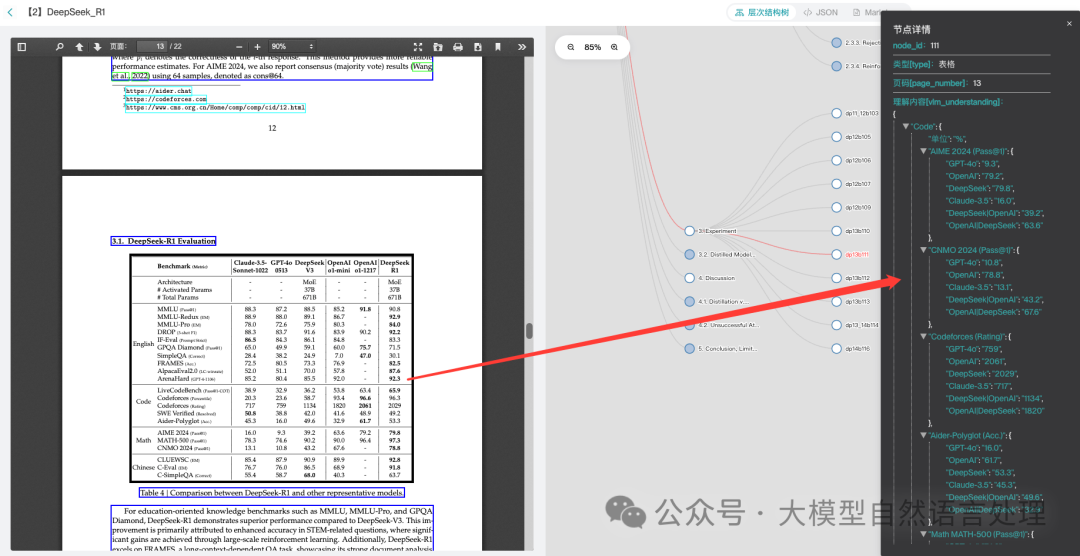Collapse the "Math MATH-500 (Pass@1)" JSON node
1080x556 pixels.
pos(924,534)
